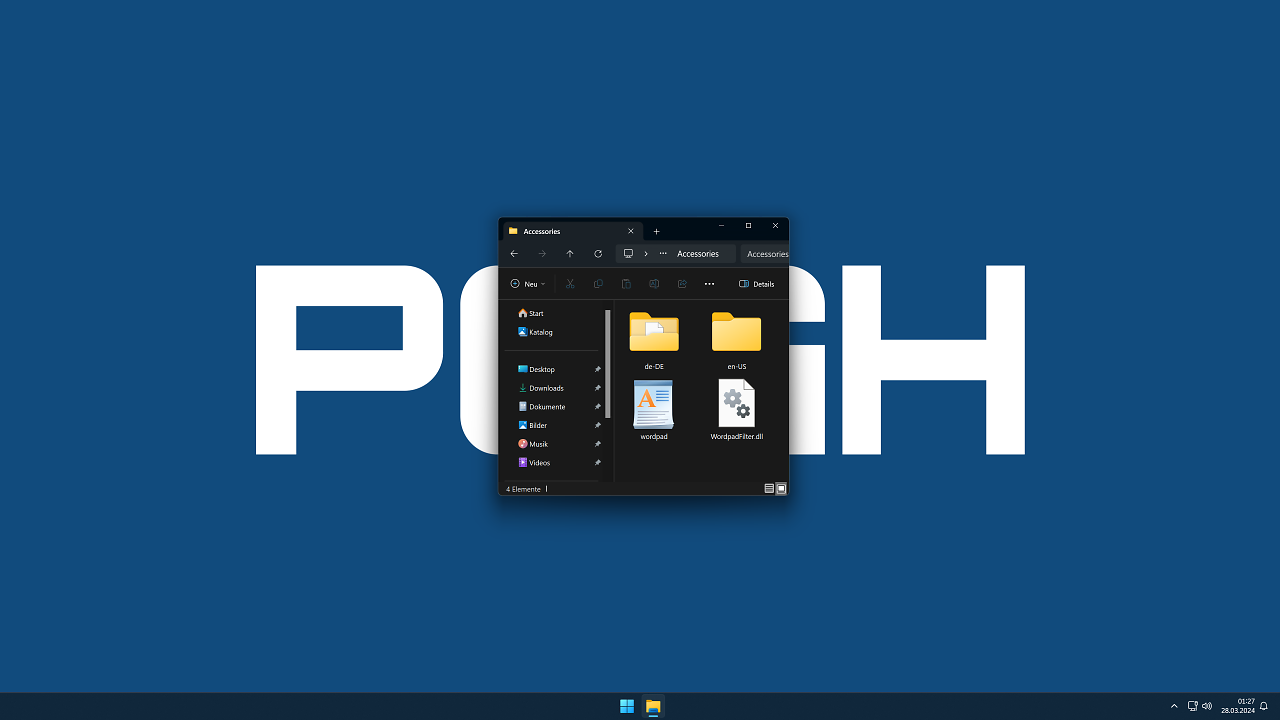This screenshot has height=720, width=1280.
Task: Click the pin icon beside Desktop
Action: tap(598, 370)
